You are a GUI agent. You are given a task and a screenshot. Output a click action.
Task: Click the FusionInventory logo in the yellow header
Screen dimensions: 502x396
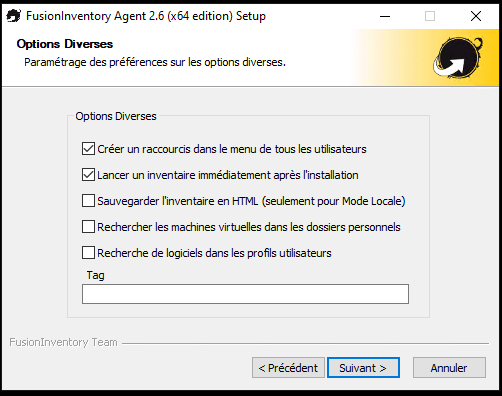click(458, 58)
